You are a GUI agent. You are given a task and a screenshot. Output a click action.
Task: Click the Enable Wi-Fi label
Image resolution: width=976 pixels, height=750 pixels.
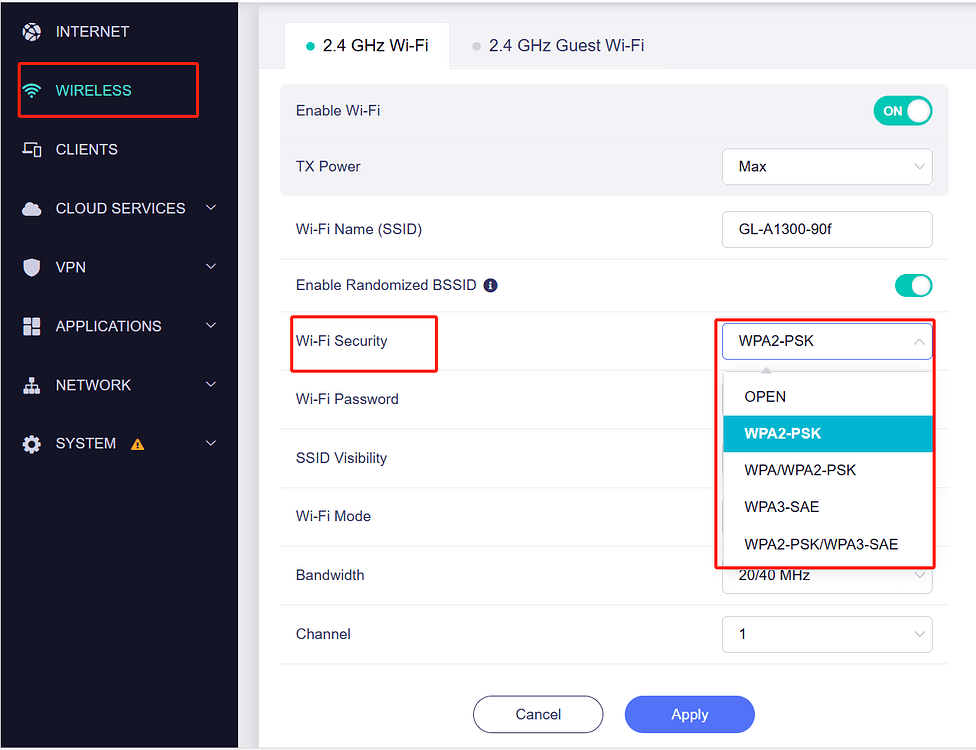tap(338, 111)
